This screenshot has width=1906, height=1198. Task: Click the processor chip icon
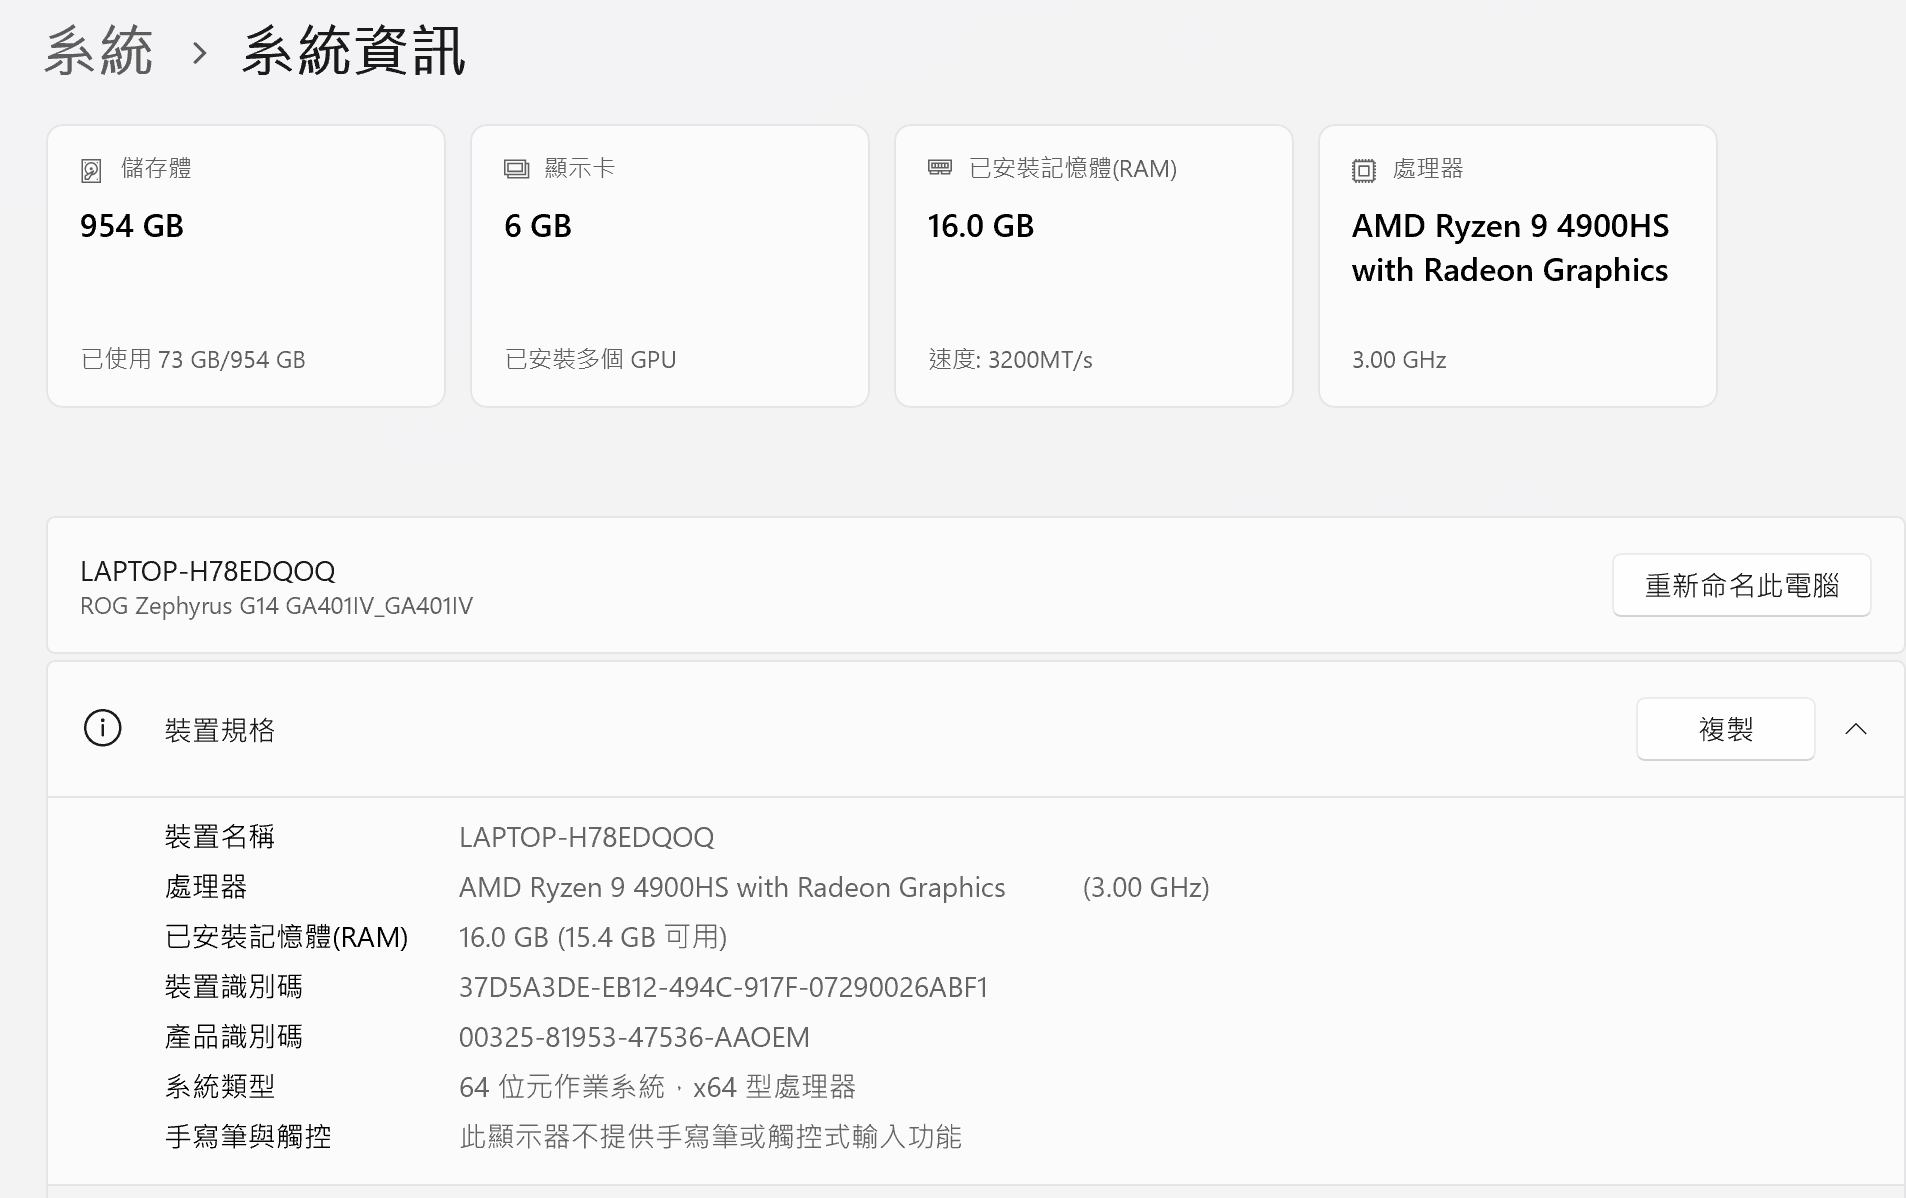click(x=1363, y=170)
